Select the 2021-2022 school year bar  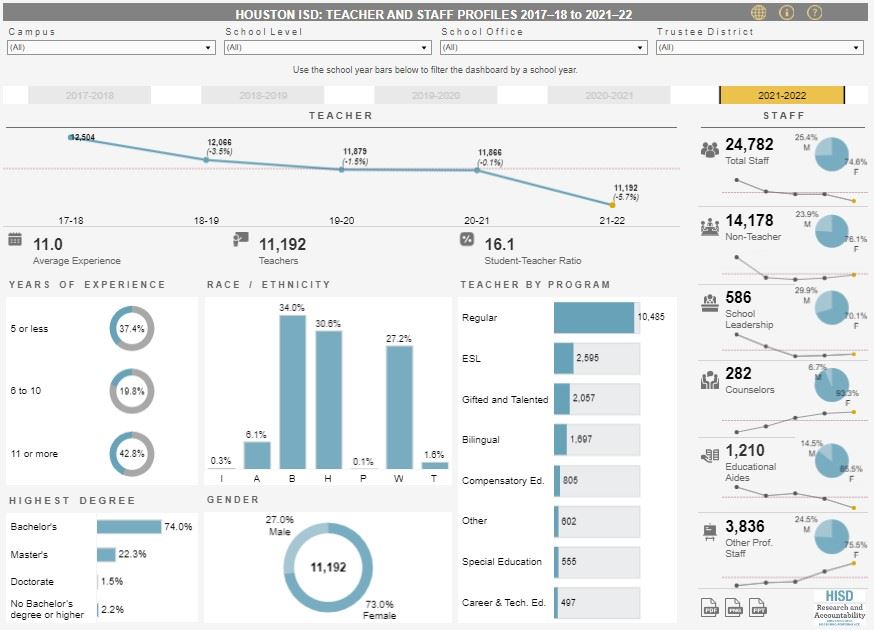click(x=782, y=95)
